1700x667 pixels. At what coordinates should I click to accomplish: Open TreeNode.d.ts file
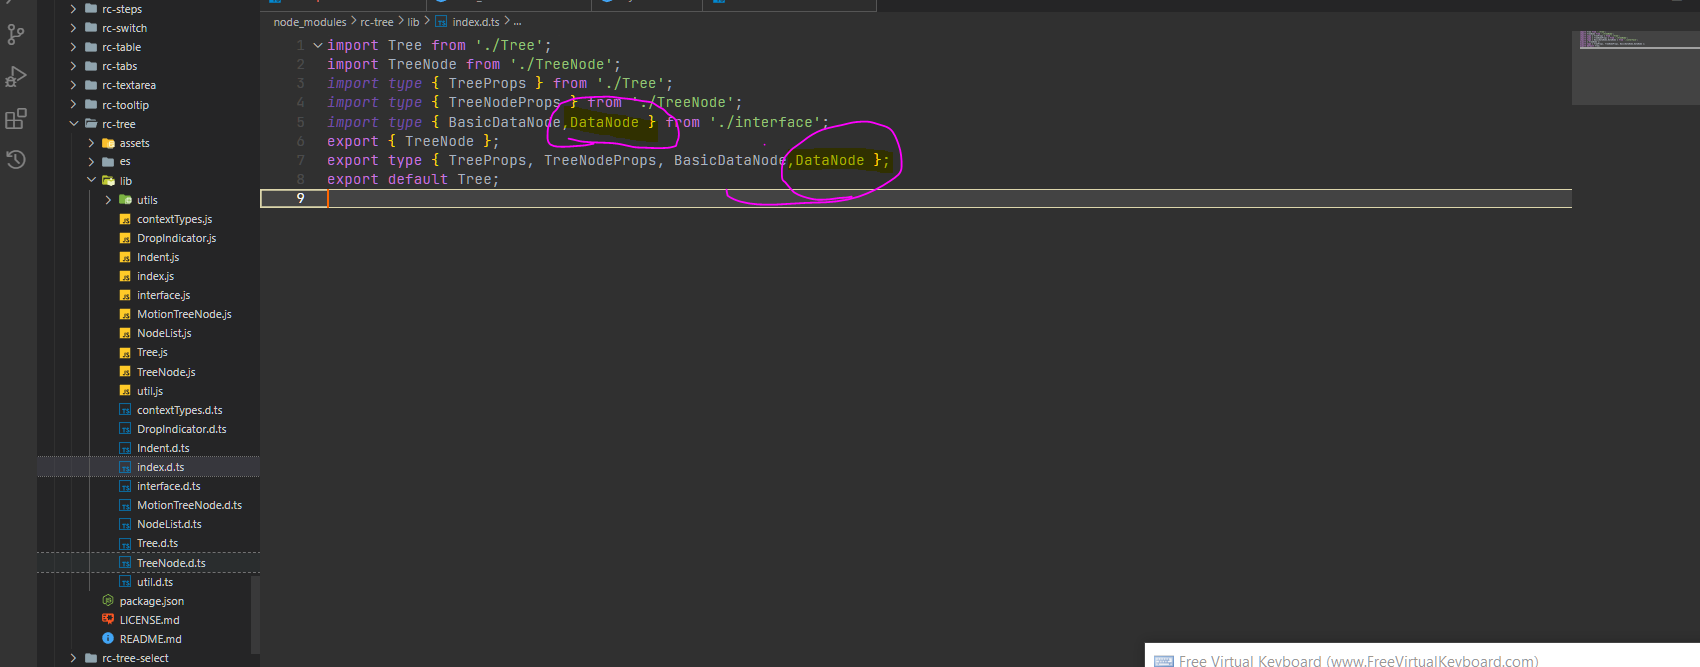(171, 563)
